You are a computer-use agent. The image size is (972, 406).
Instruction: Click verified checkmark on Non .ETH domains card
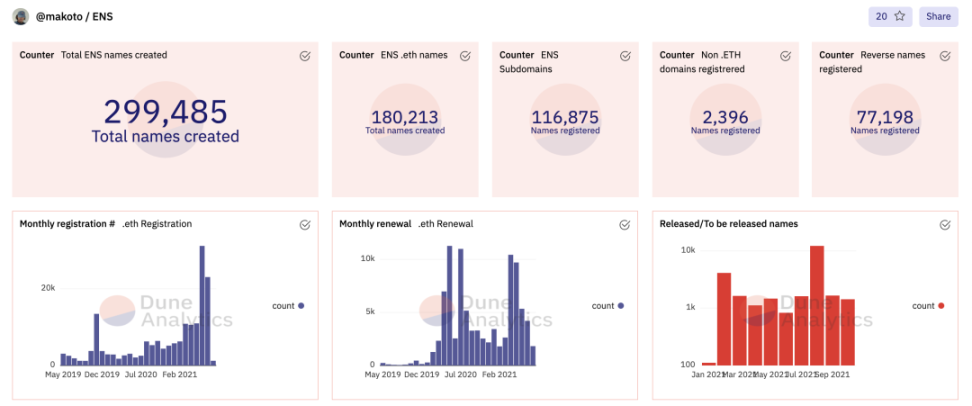coord(785,56)
